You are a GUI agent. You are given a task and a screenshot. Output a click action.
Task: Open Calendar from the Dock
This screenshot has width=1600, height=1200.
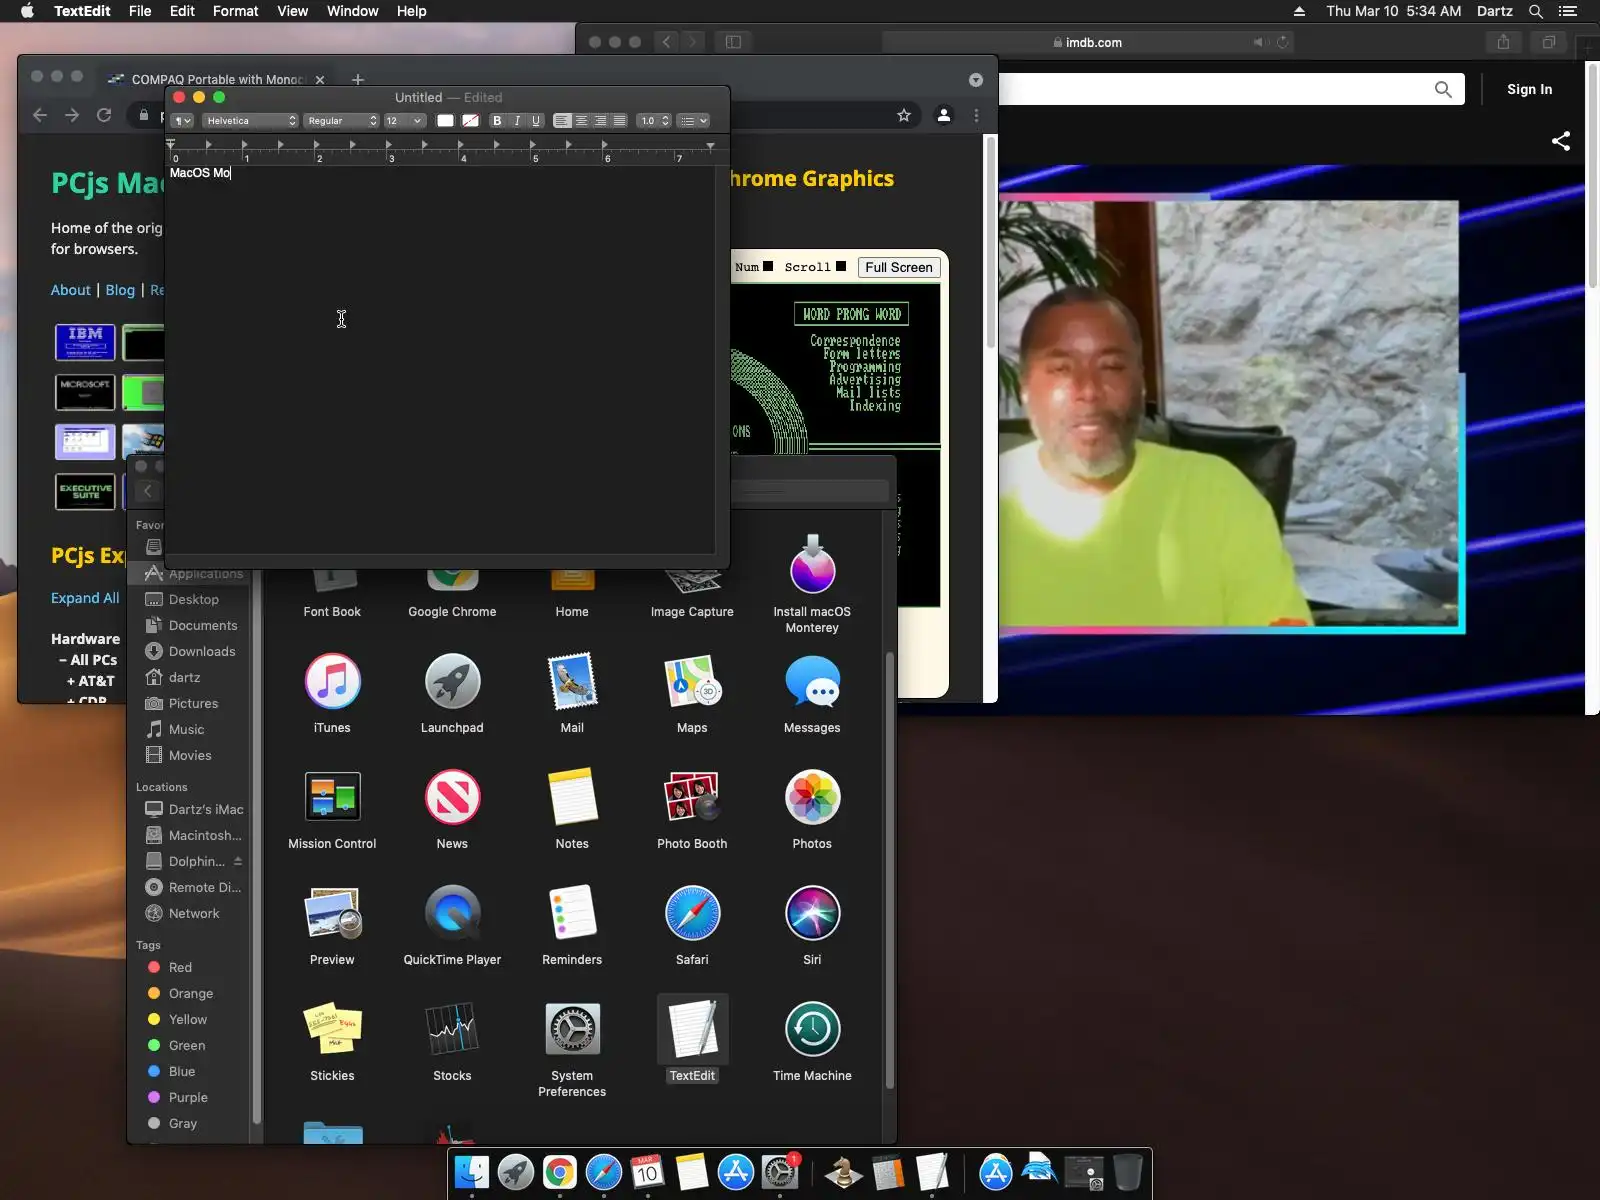(x=647, y=1172)
